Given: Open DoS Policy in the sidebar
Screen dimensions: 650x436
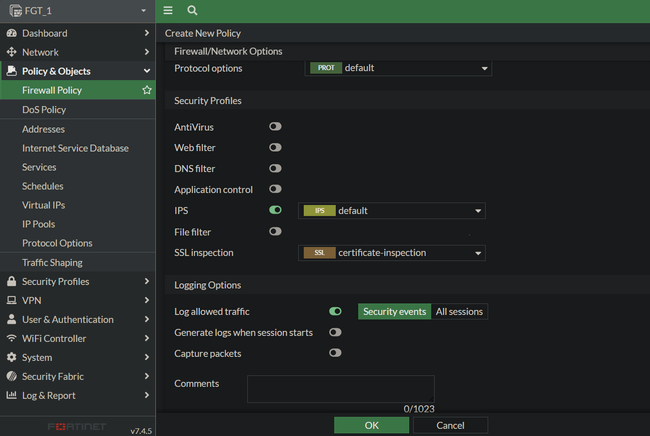Looking at the screenshot, I should (x=44, y=110).
